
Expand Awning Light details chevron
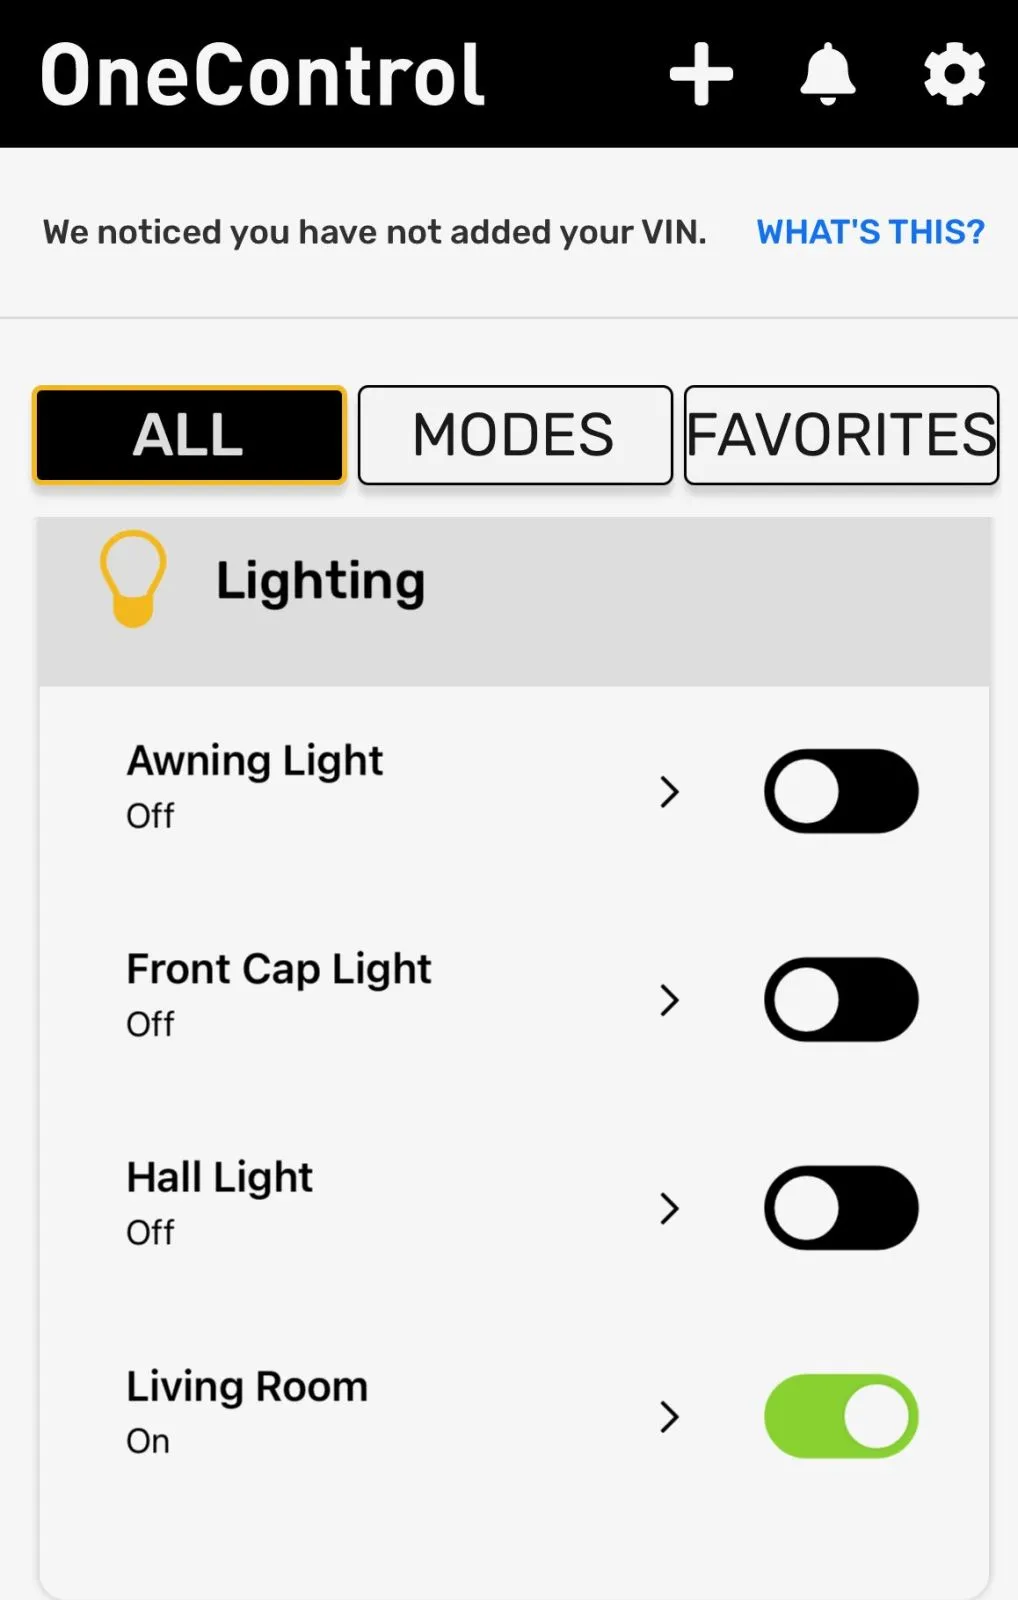[669, 792]
